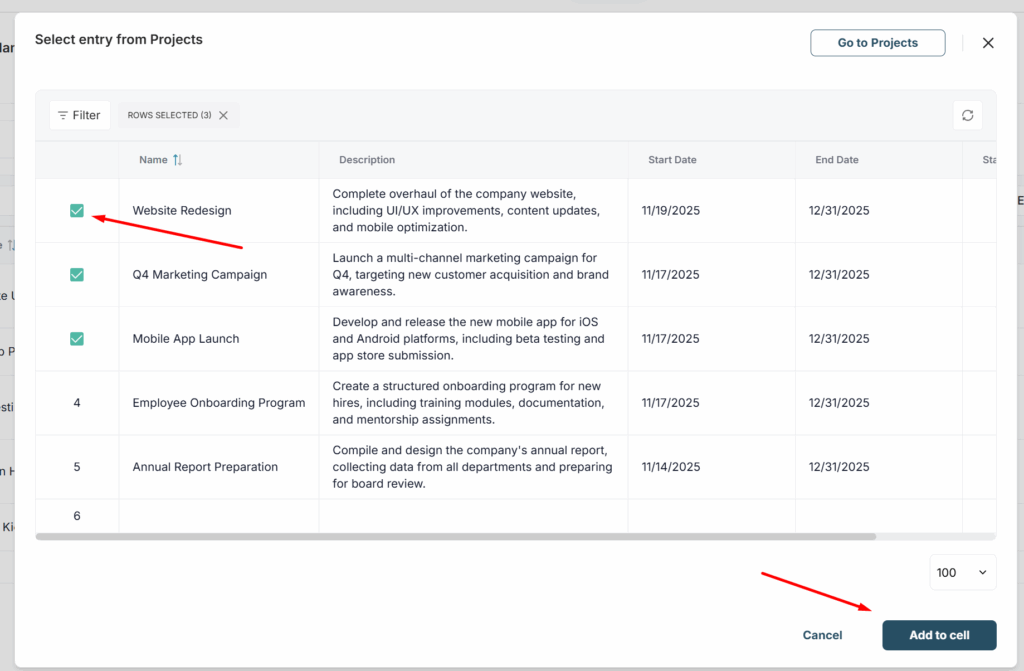Uncheck the Q4 Marketing Campaign checkbox

coord(77,275)
